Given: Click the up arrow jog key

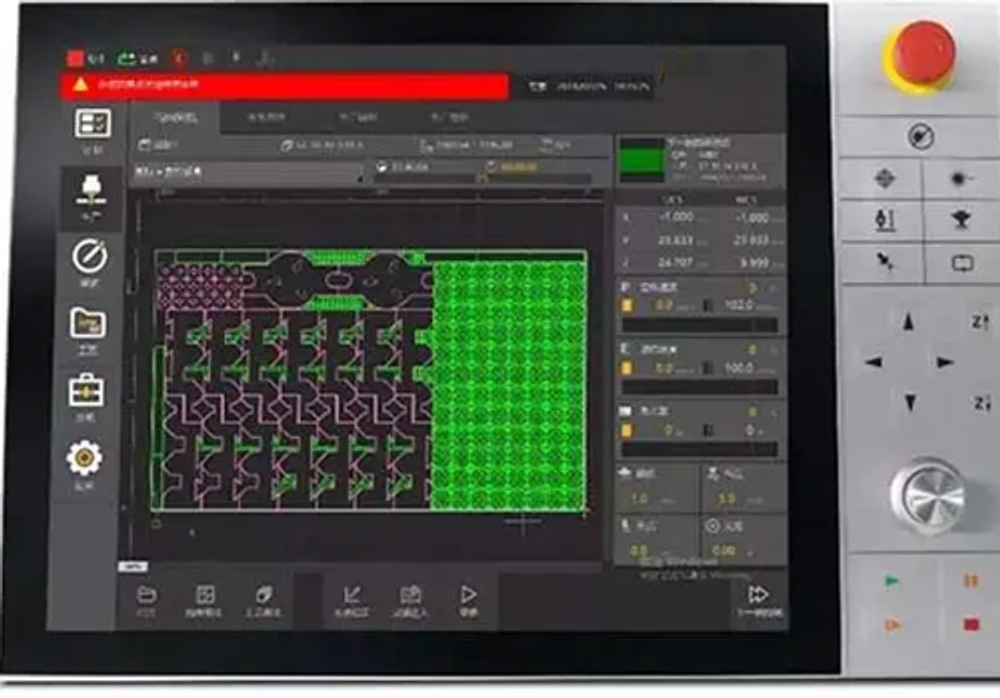Looking at the screenshot, I should (x=909, y=321).
